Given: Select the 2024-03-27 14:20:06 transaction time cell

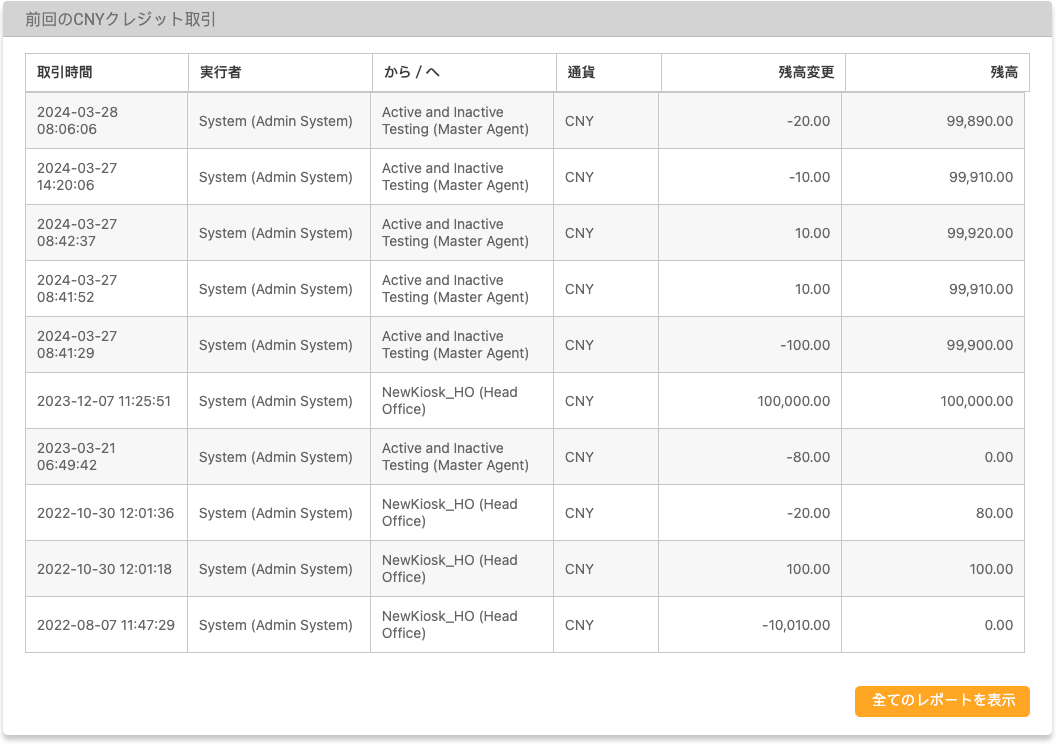Looking at the screenshot, I should pos(77,177).
